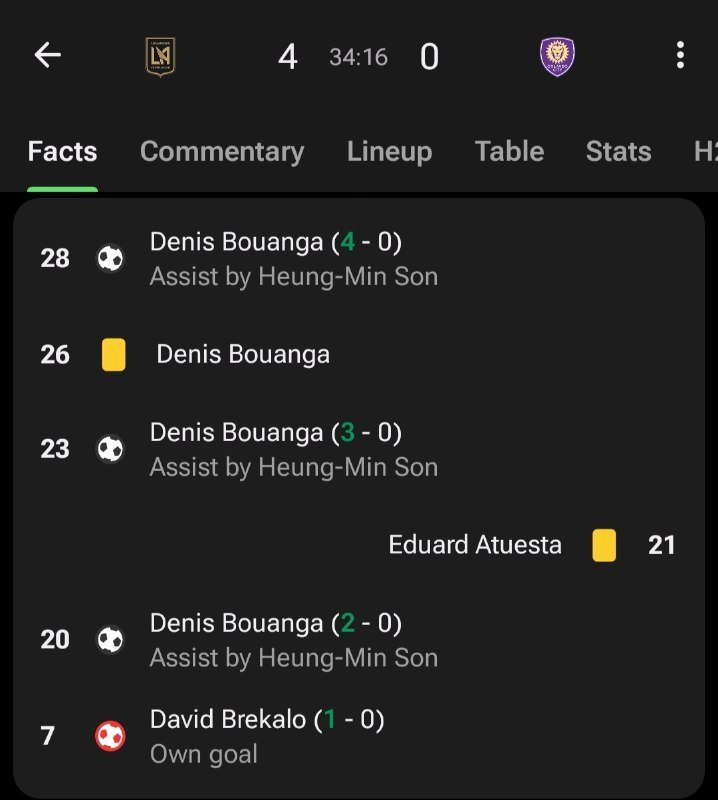Screen dimensions: 718x800
Task: Switch to the Commentary tab
Action: pos(222,152)
